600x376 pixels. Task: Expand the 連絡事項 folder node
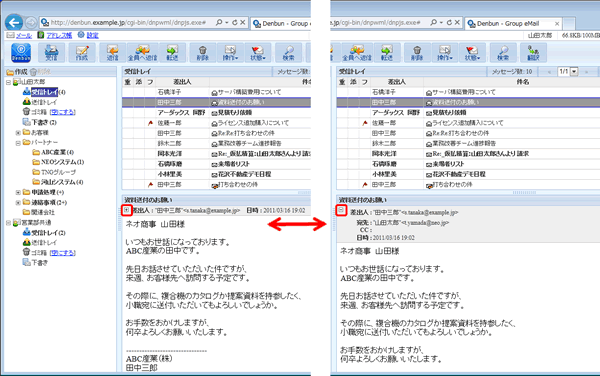click(18, 202)
